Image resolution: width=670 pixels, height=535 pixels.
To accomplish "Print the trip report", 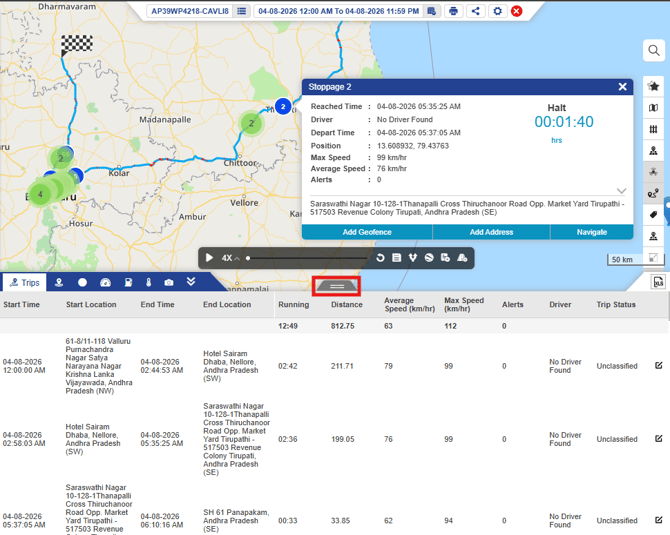I will click(x=453, y=11).
